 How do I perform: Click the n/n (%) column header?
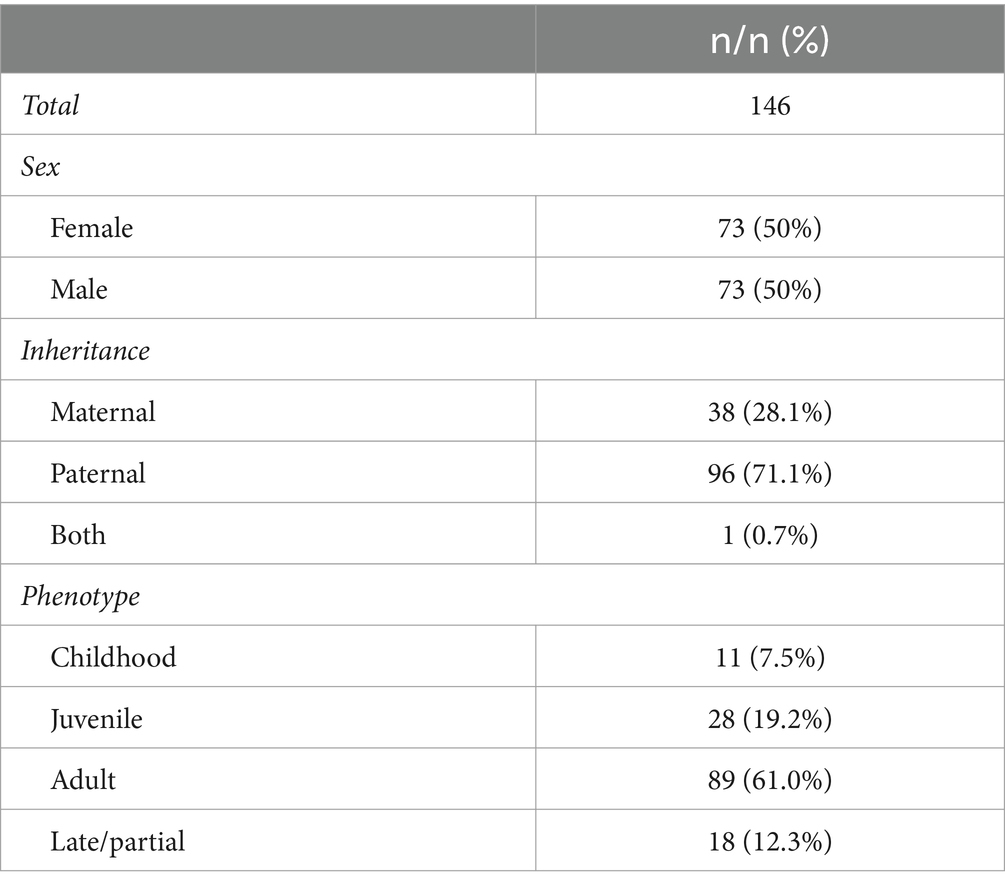coord(770,40)
